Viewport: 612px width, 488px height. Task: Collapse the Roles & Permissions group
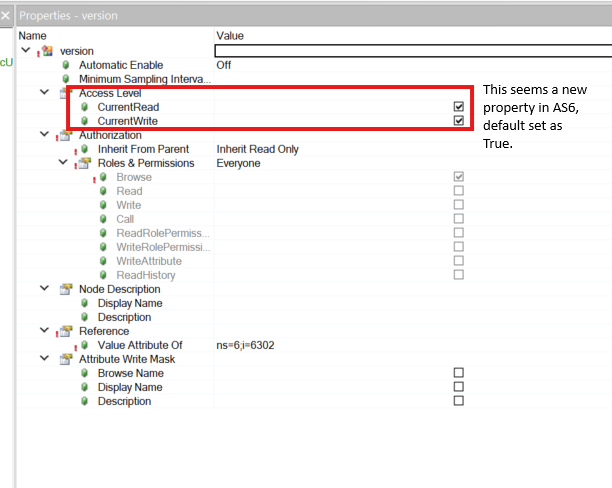[x=63, y=162]
